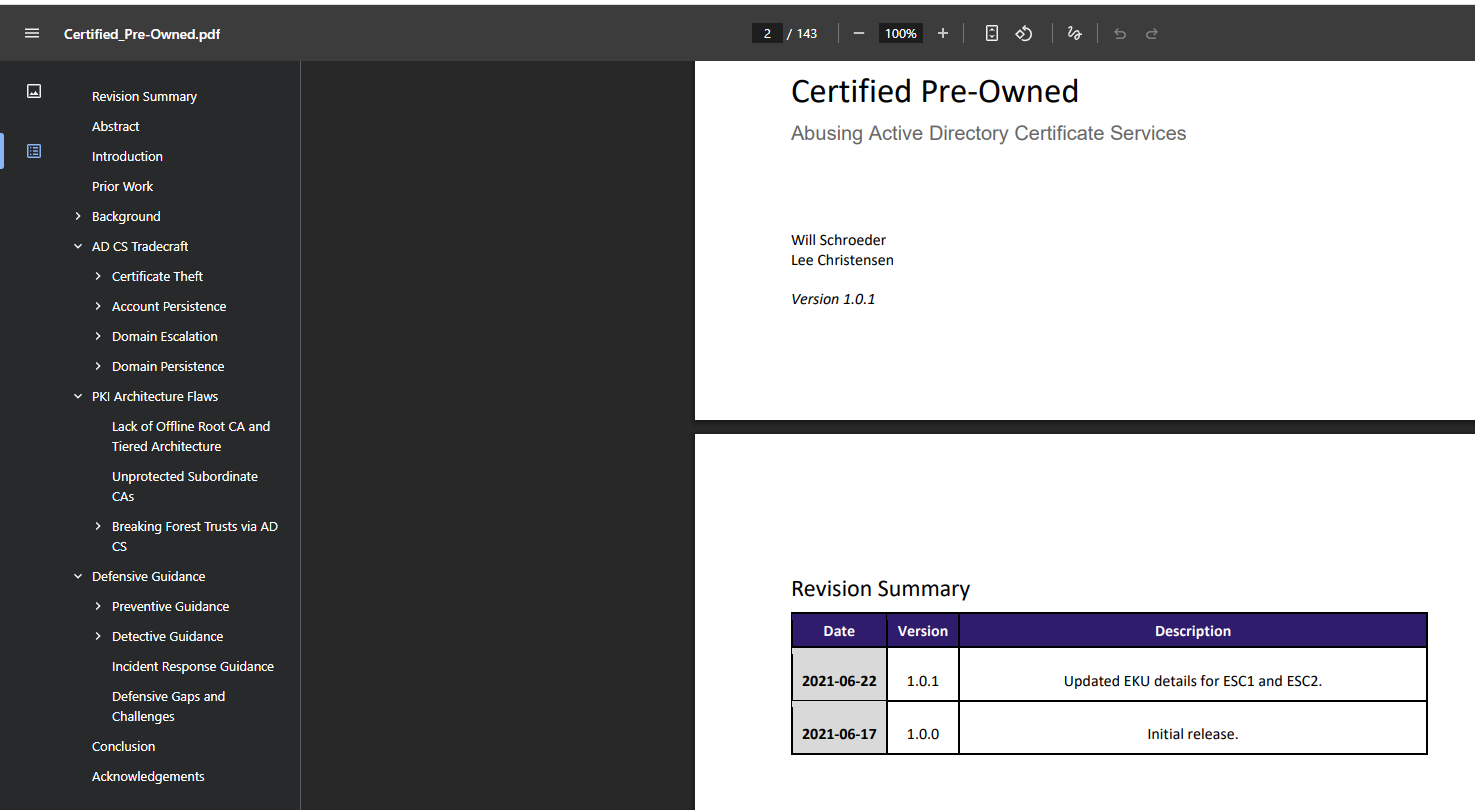This screenshot has width=1475, height=810.
Task: Click the Certified Pre-Owned document heading
Action: point(935,91)
